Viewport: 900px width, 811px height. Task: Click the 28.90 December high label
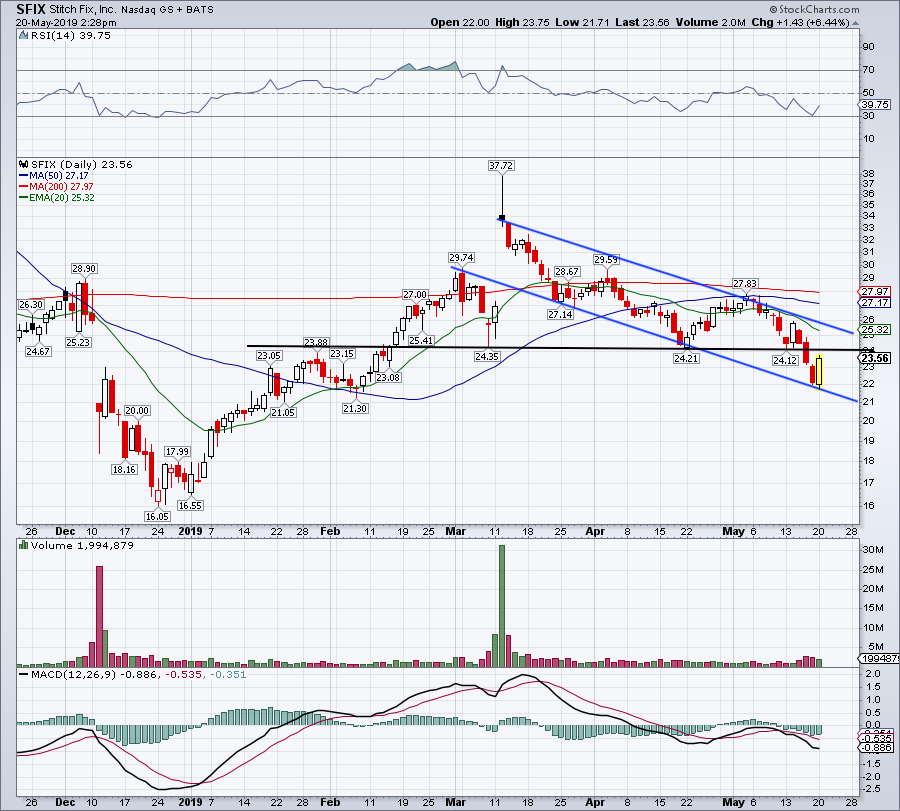point(84,269)
